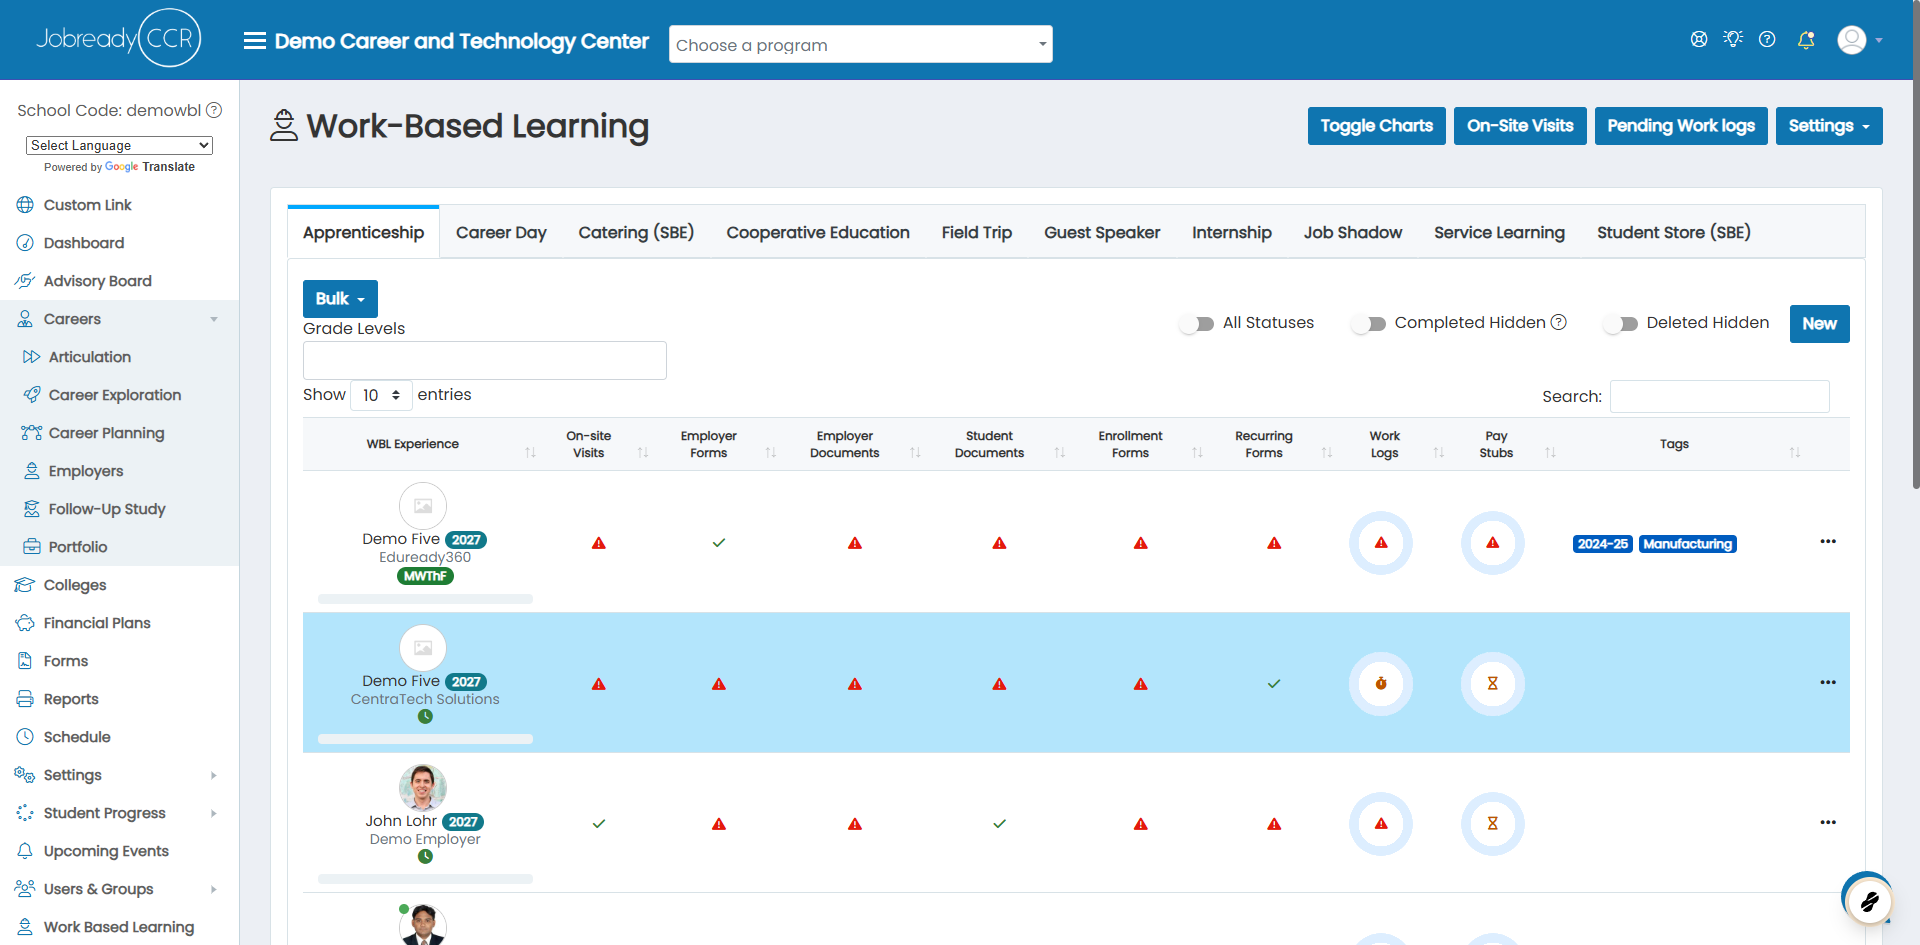Toggle the Deleted Hidden switch
This screenshot has height=945, width=1920.
tap(1621, 324)
